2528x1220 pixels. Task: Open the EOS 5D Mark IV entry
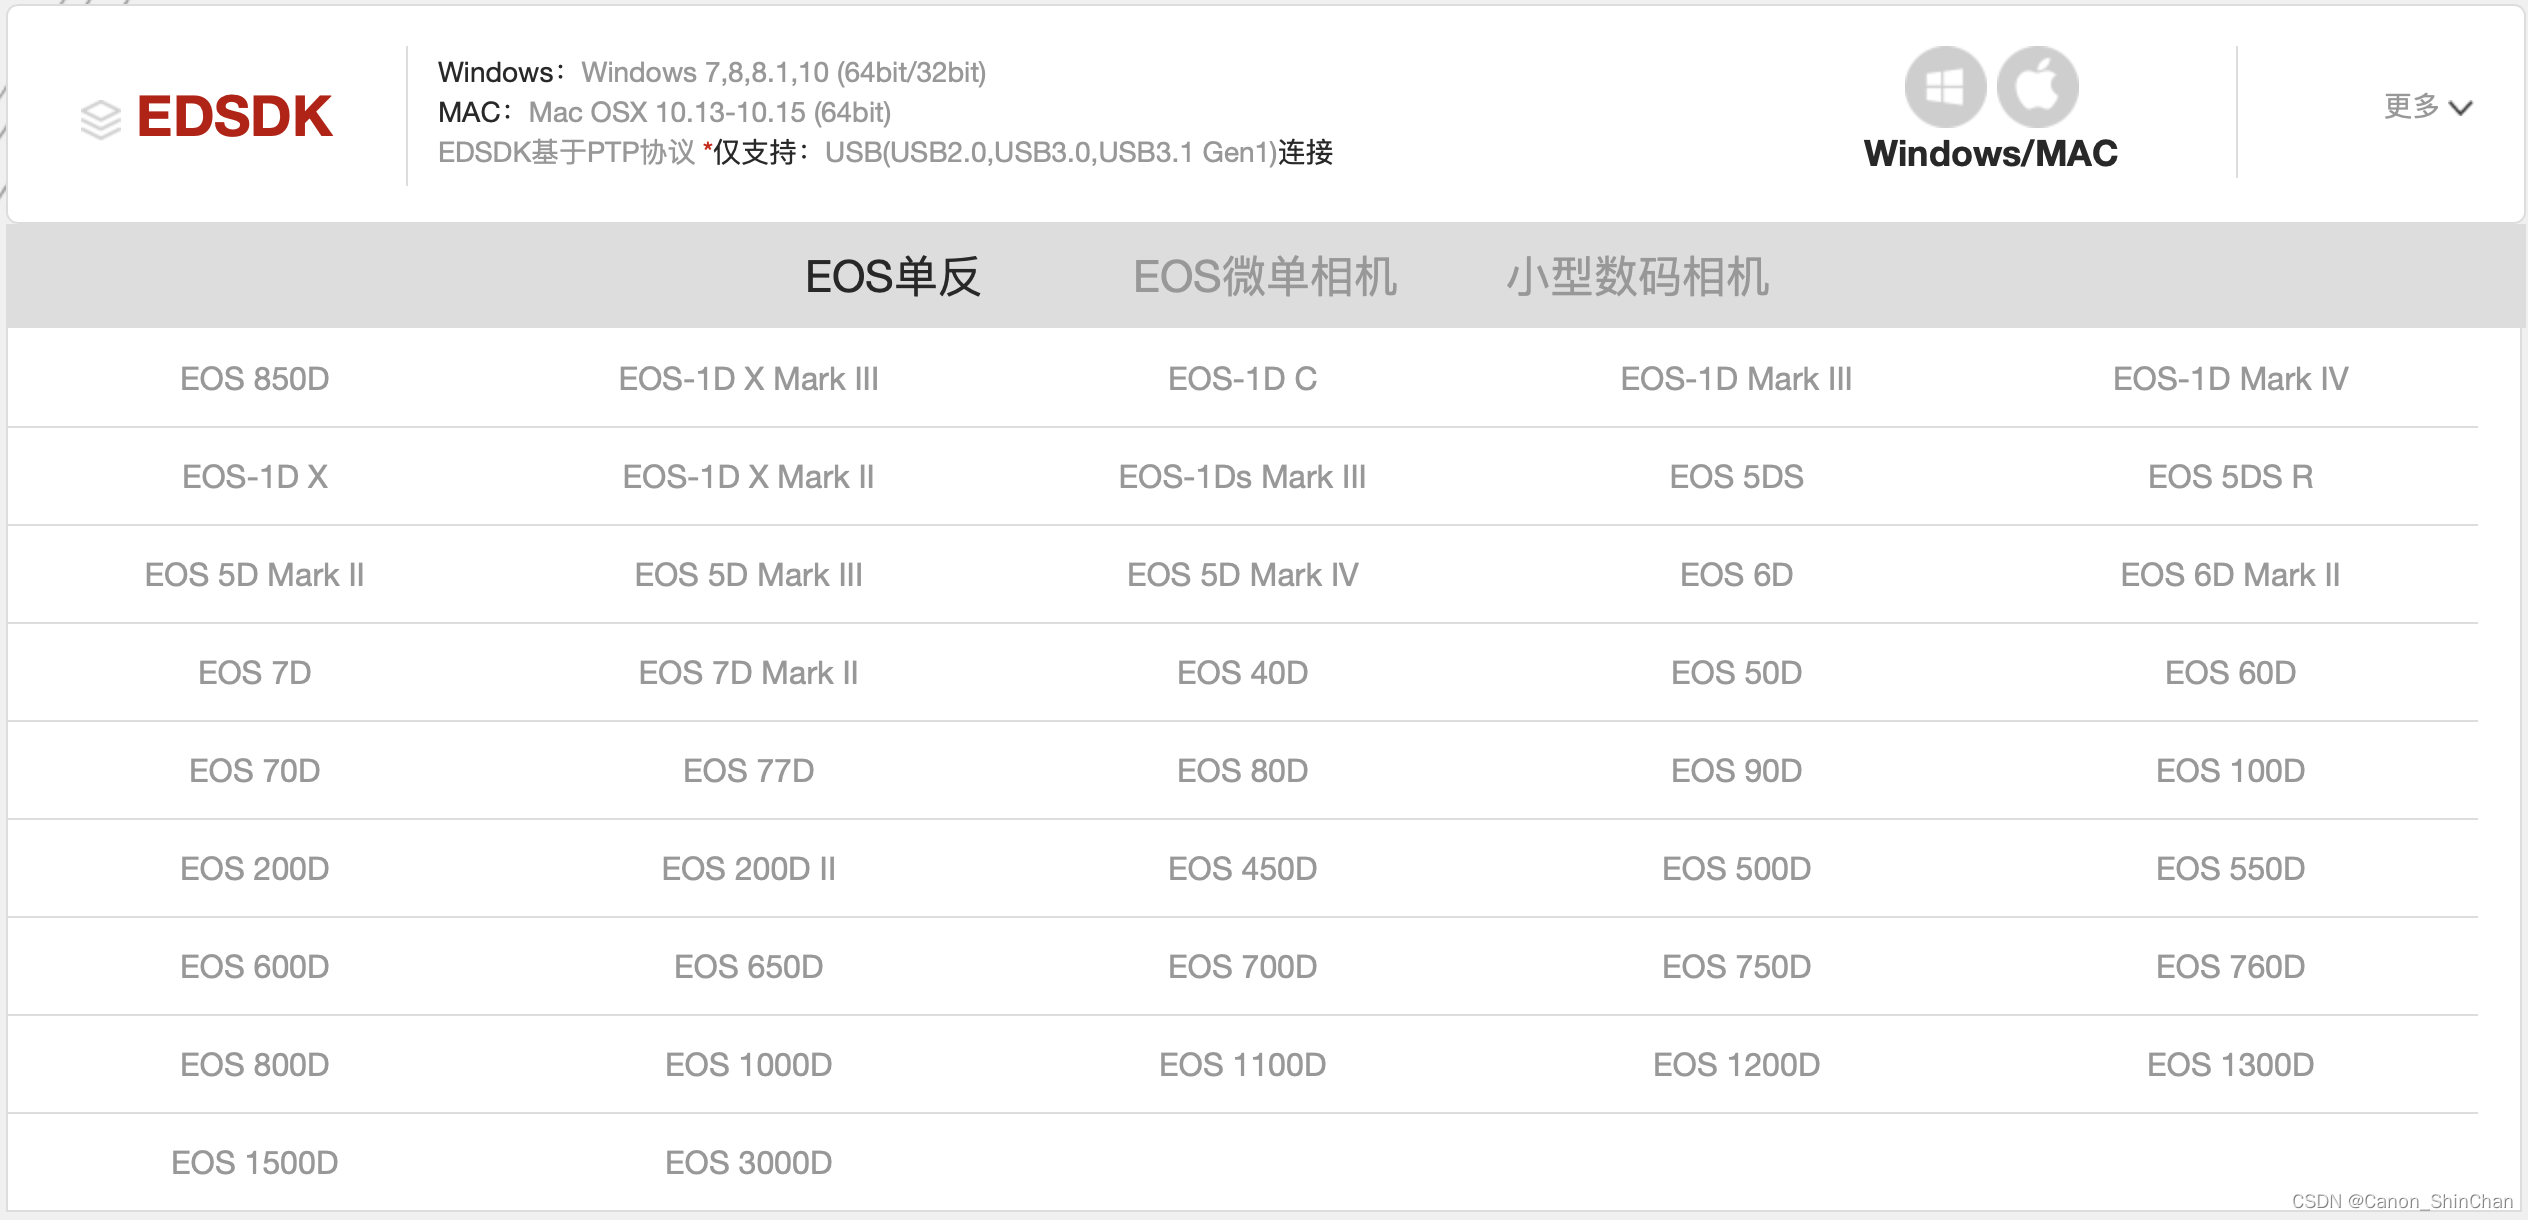(1243, 575)
